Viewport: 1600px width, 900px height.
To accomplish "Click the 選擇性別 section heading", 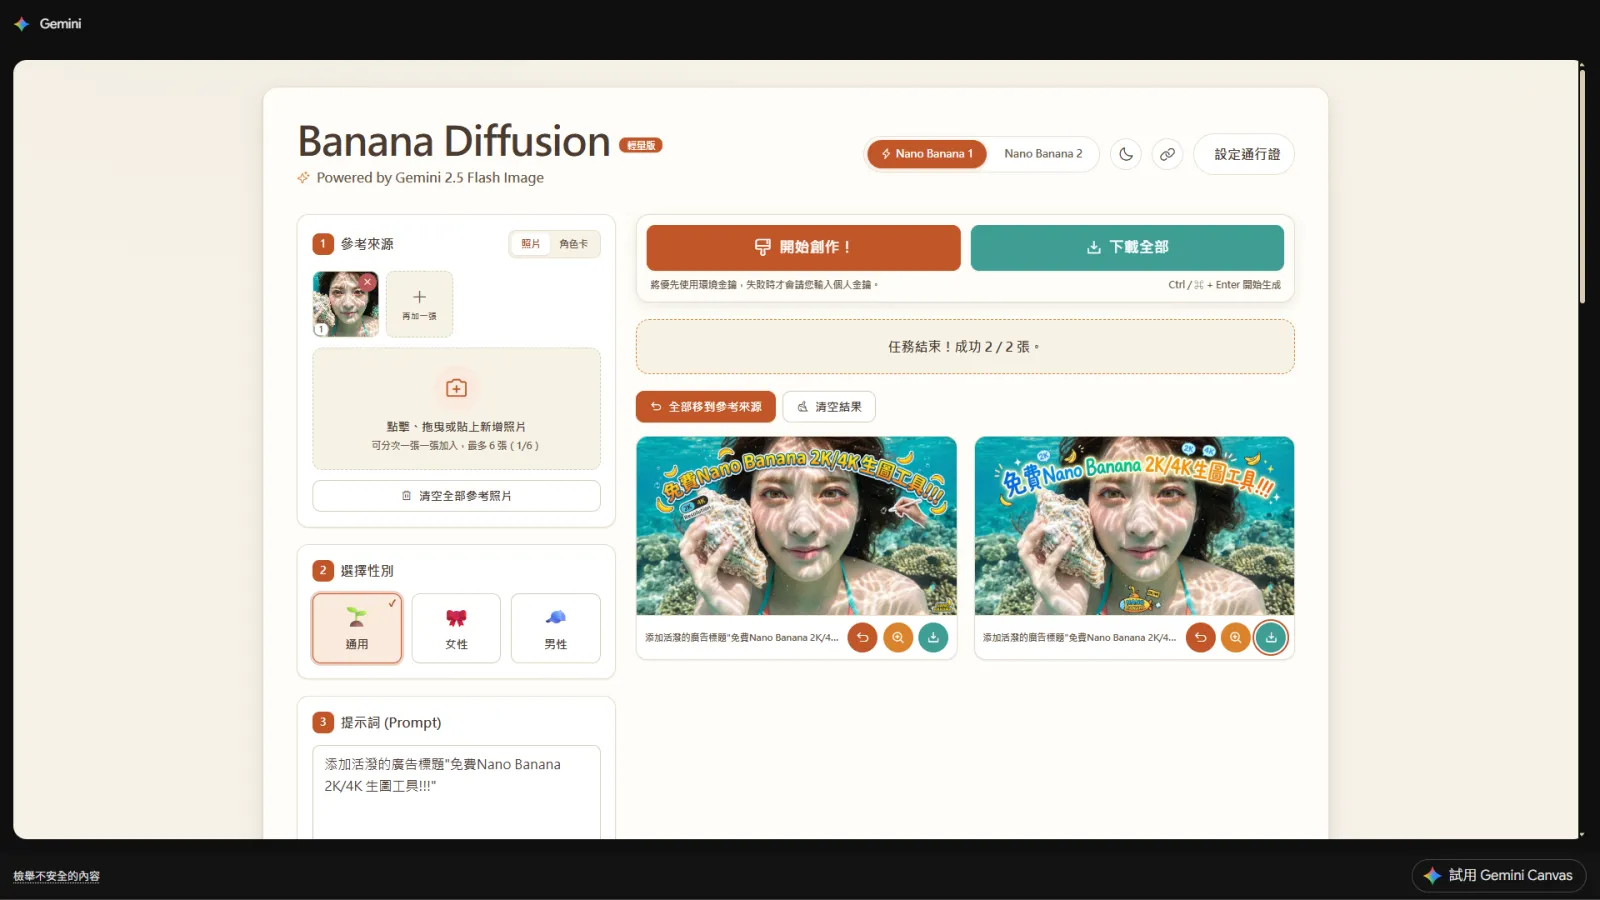I will pos(367,571).
